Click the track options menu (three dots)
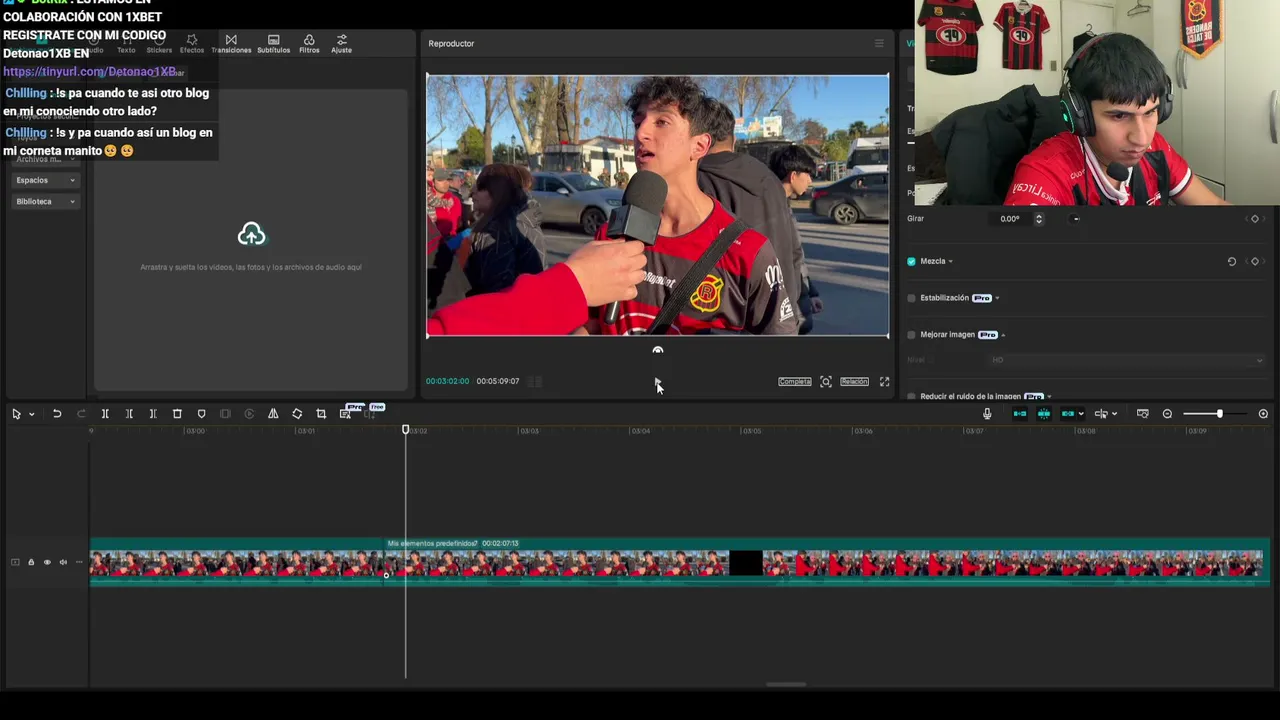Viewport: 1280px width, 720px height. point(79,562)
